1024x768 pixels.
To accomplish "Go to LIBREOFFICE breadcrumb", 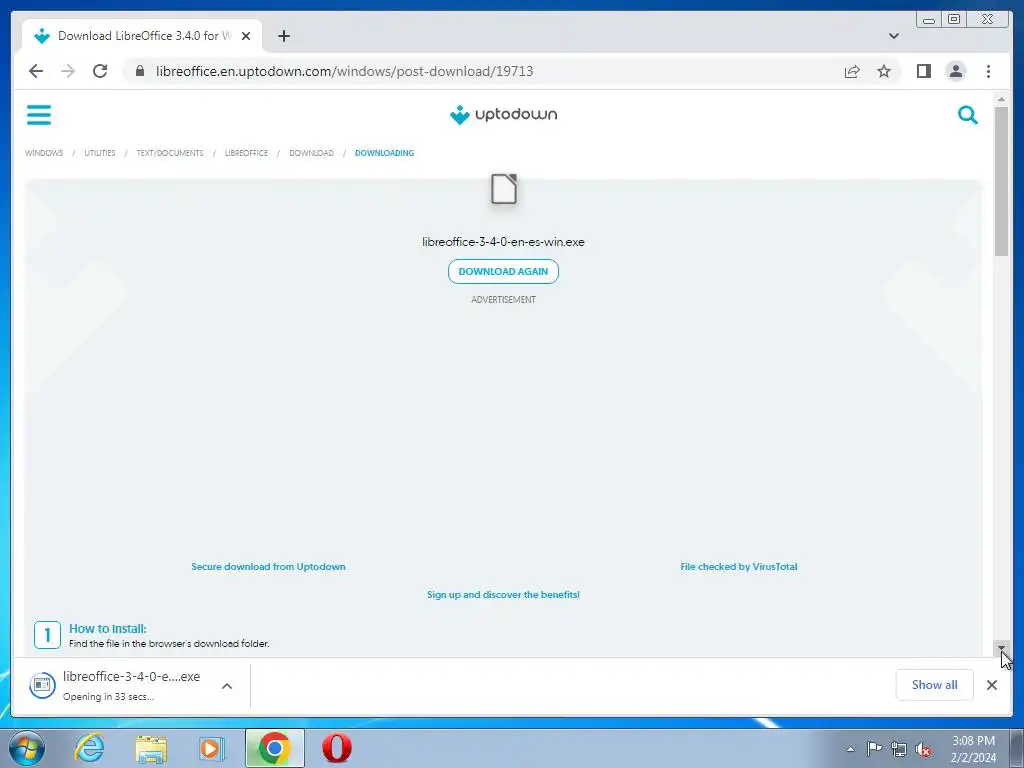I will pyautogui.click(x=246, y=153).
